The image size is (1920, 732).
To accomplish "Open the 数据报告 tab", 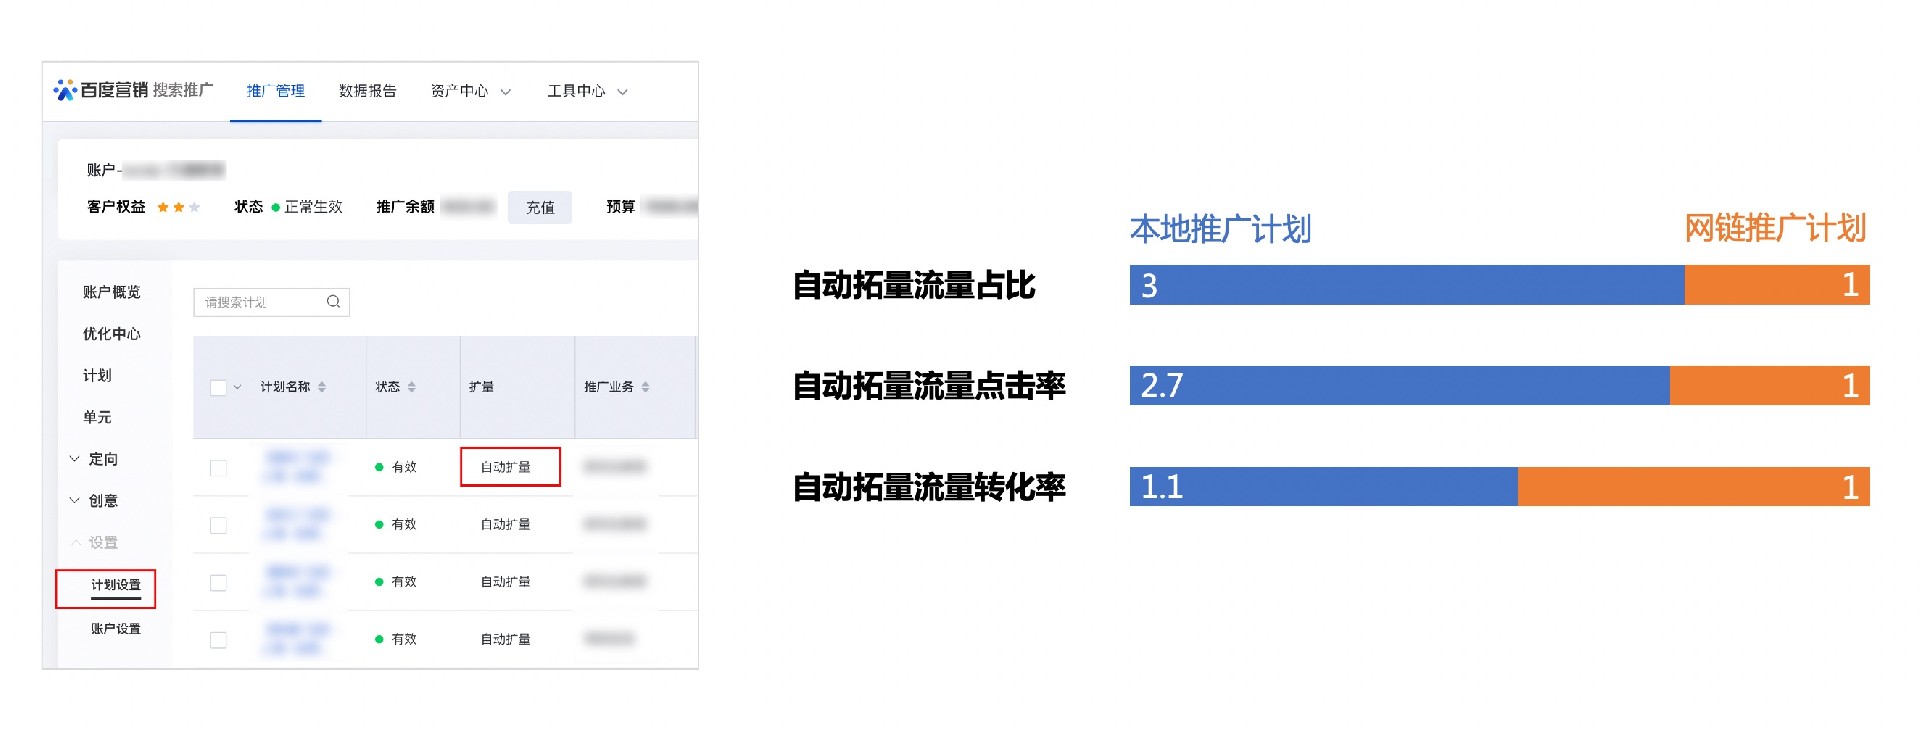I will (x=367, y=91).
